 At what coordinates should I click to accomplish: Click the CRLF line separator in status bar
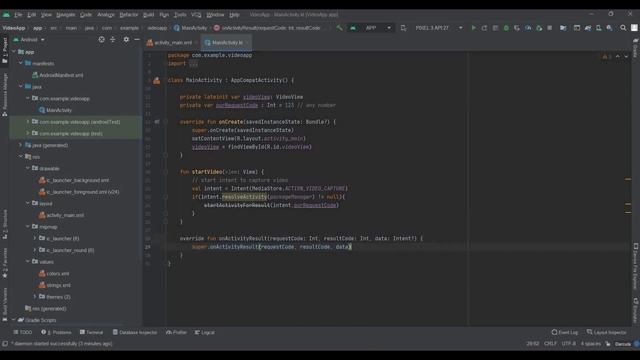pos(550,344)
